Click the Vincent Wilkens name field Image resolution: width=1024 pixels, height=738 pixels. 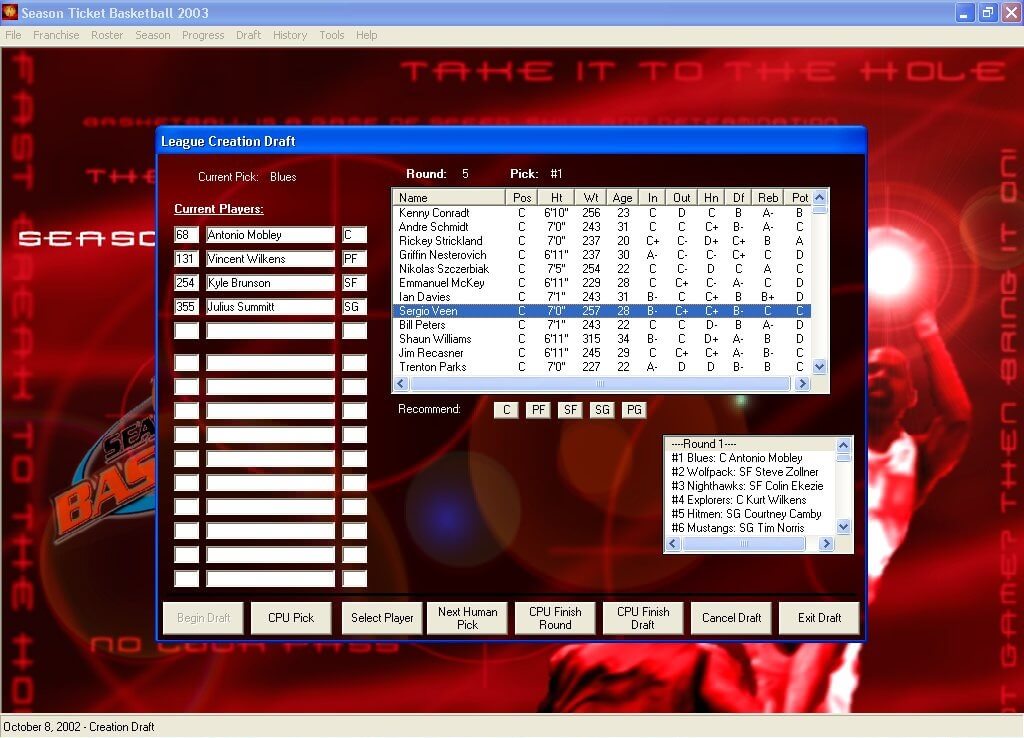pos(270,259)
